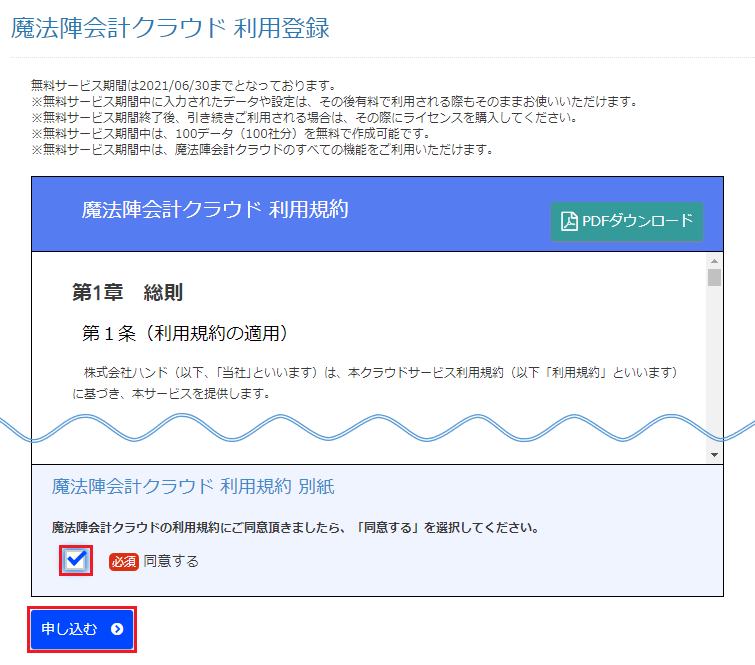Click the 100データ(100社分) notice line

(231, 133)
